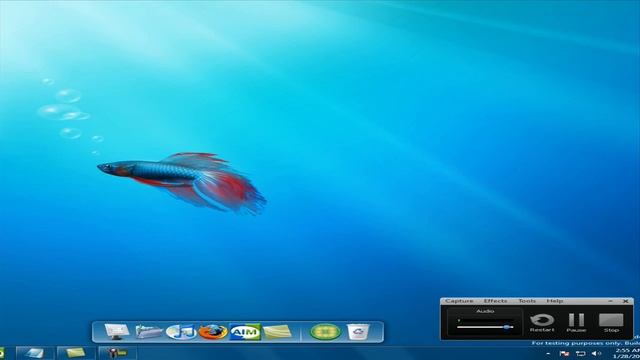Launch the music player icon in dock
640x360 pixels.
coord(181,331)
